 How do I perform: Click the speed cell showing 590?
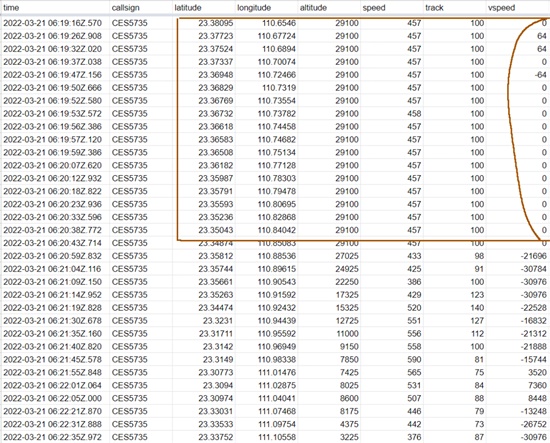point(392,360)
